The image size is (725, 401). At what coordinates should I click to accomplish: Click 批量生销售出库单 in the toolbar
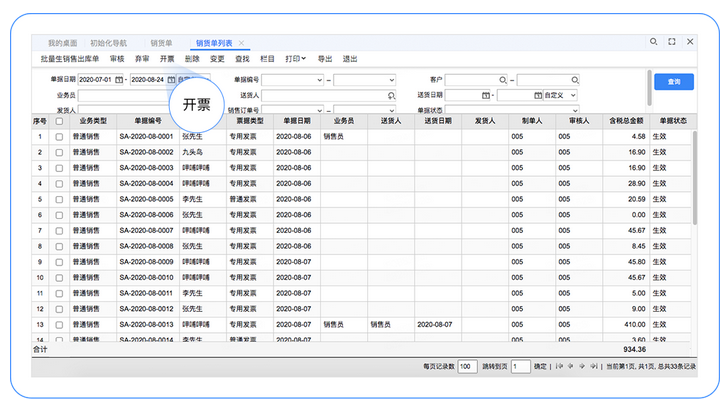(70, 59)
